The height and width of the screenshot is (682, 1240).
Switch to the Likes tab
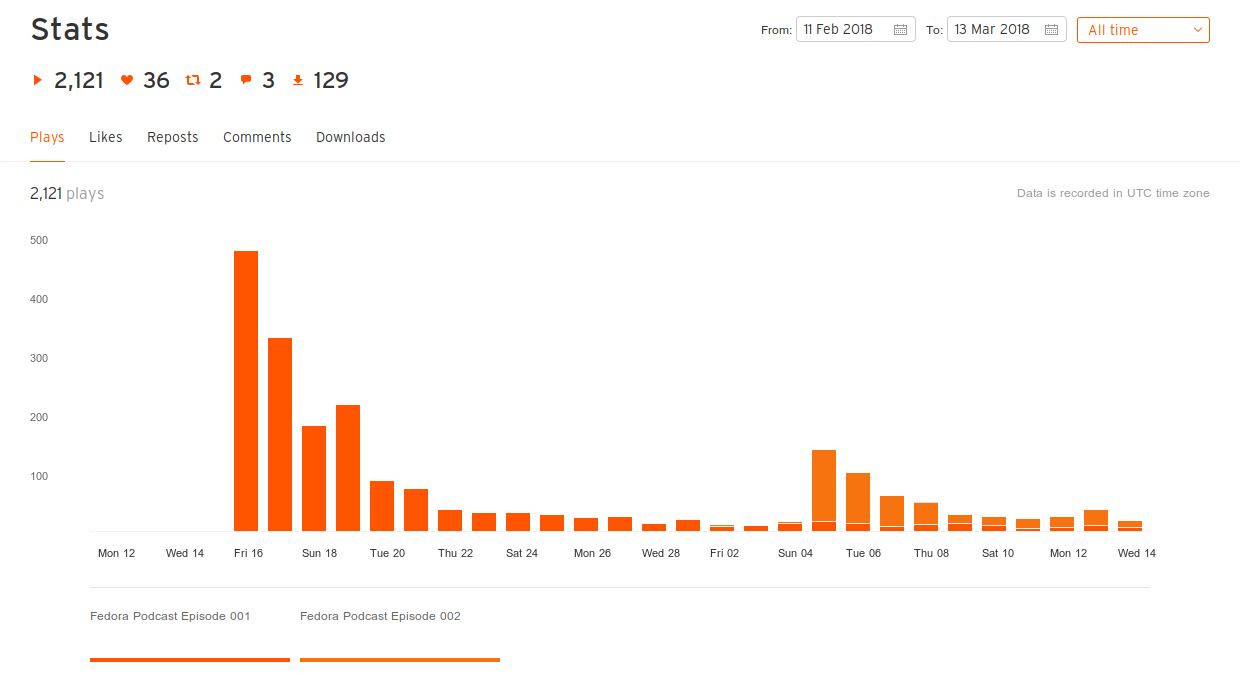[x=106, y=137]
